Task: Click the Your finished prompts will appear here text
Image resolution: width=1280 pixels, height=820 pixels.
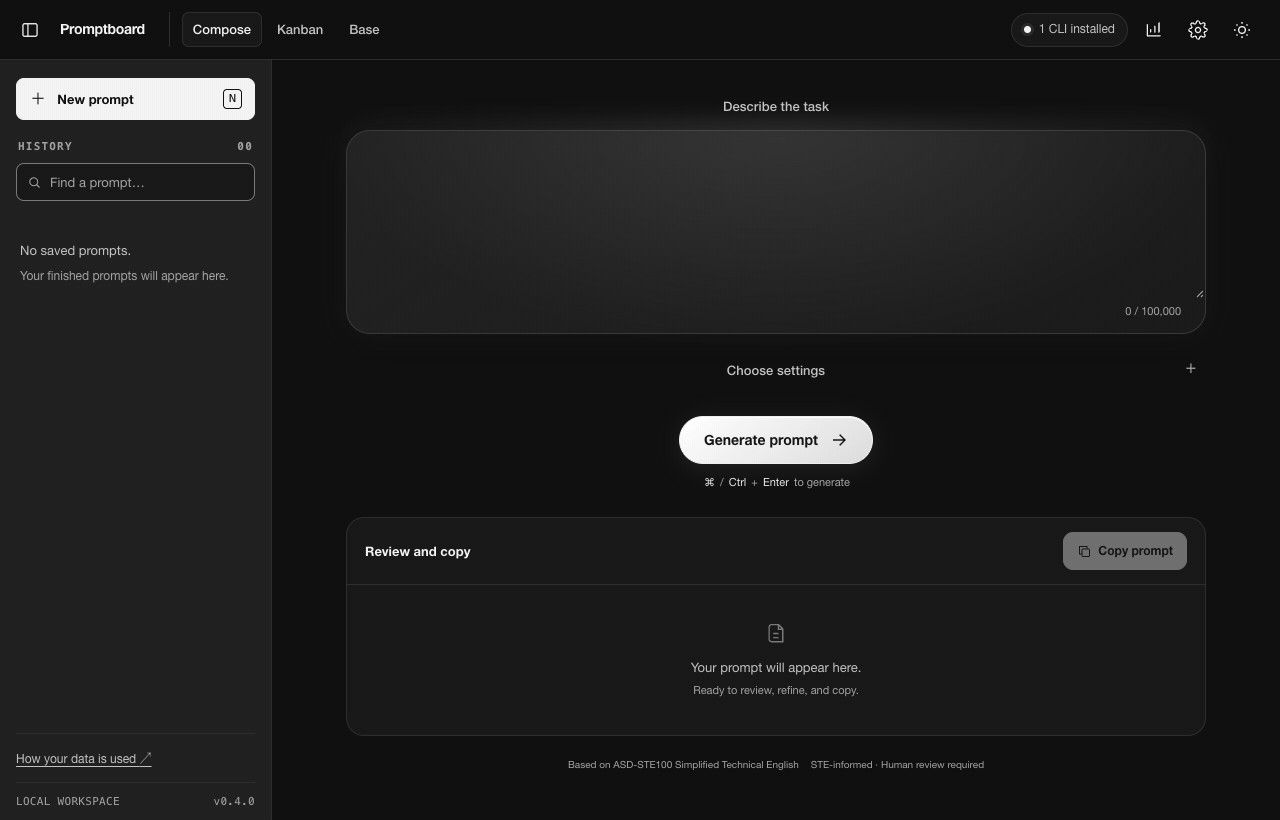Action: tap(124, 276)
